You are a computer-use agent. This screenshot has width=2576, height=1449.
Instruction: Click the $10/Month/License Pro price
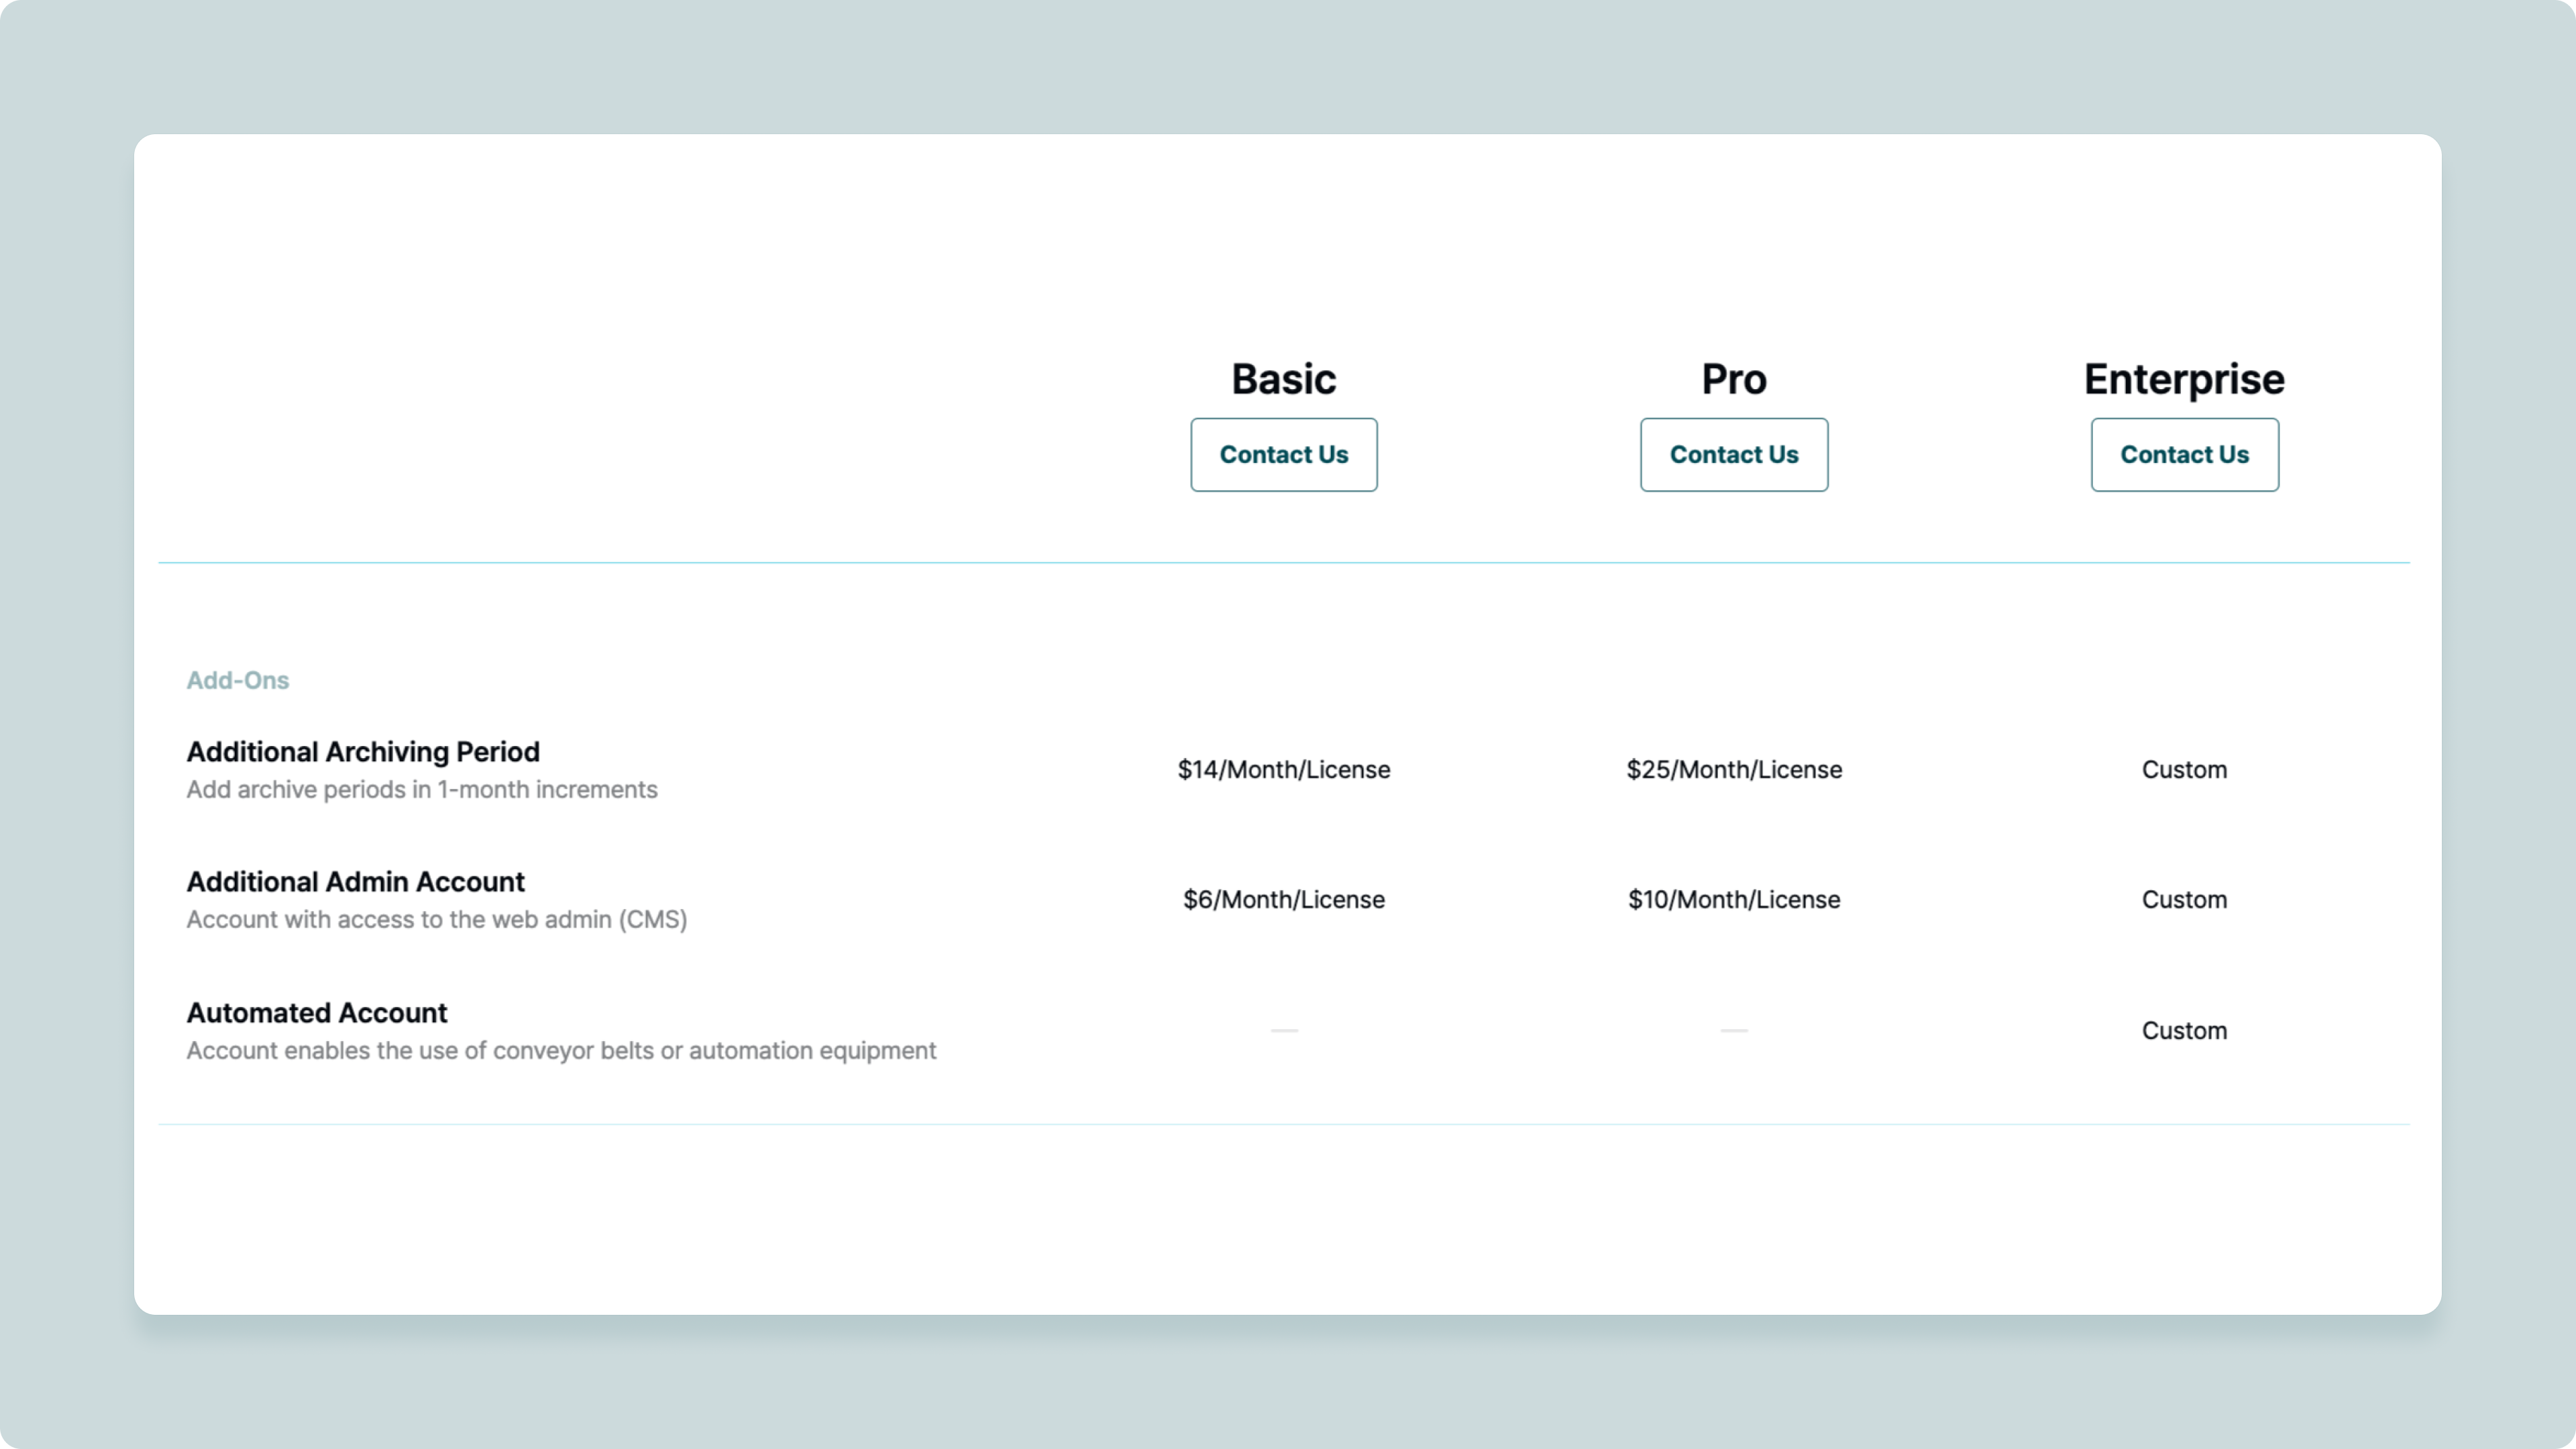1733,900
